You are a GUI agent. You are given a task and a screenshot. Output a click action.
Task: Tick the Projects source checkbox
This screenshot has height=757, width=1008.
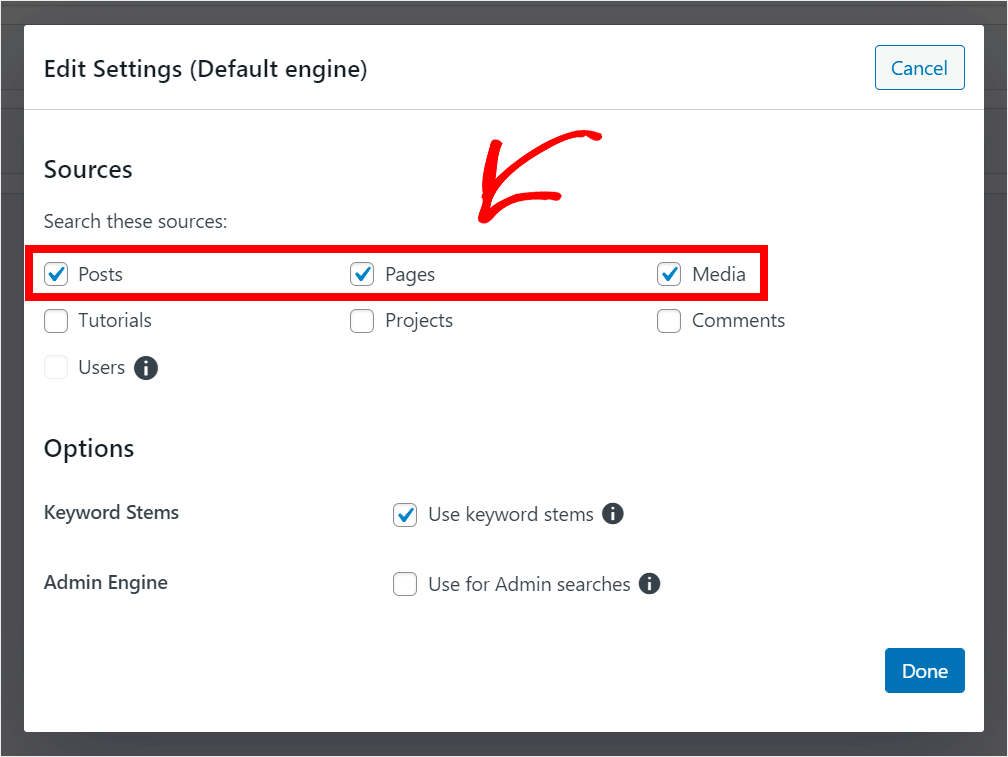click(x=362, y=321)
